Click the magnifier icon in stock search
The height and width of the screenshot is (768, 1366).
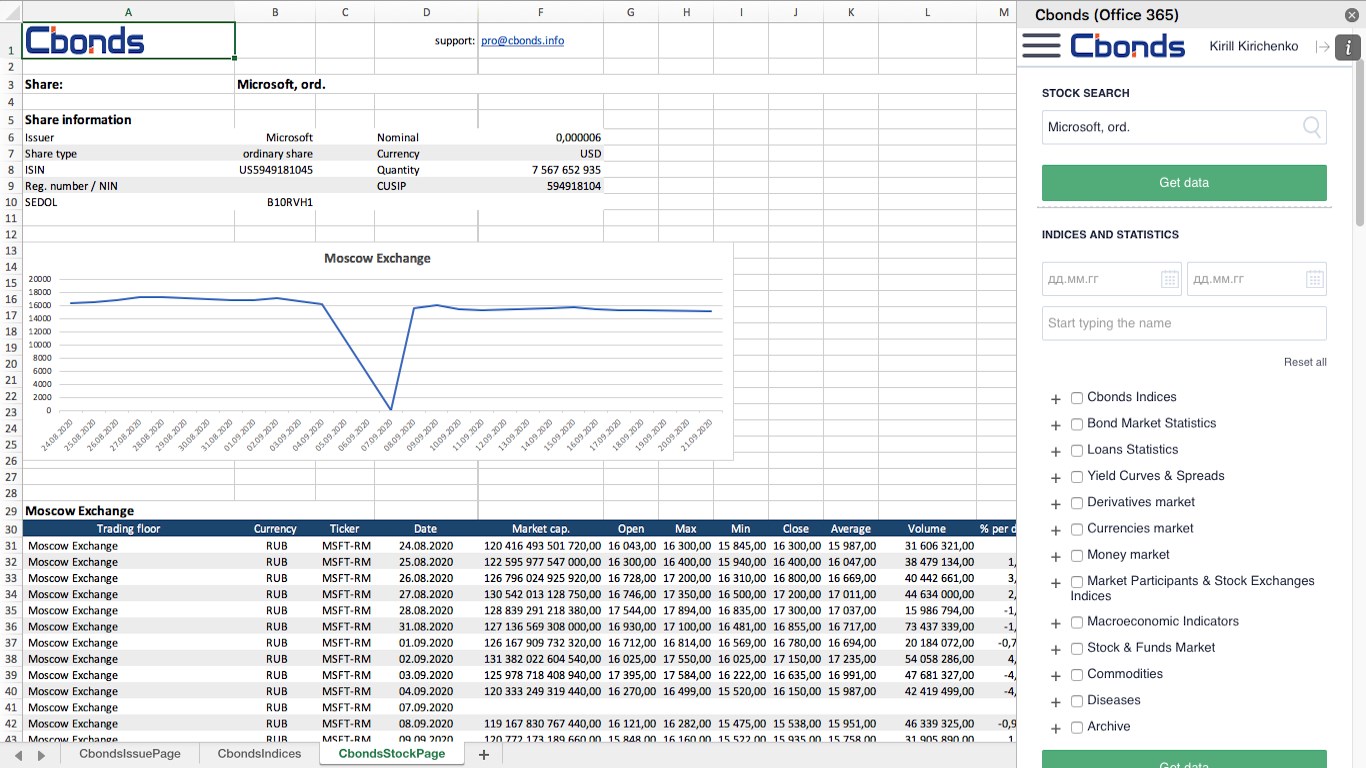tap(1312, 127)
